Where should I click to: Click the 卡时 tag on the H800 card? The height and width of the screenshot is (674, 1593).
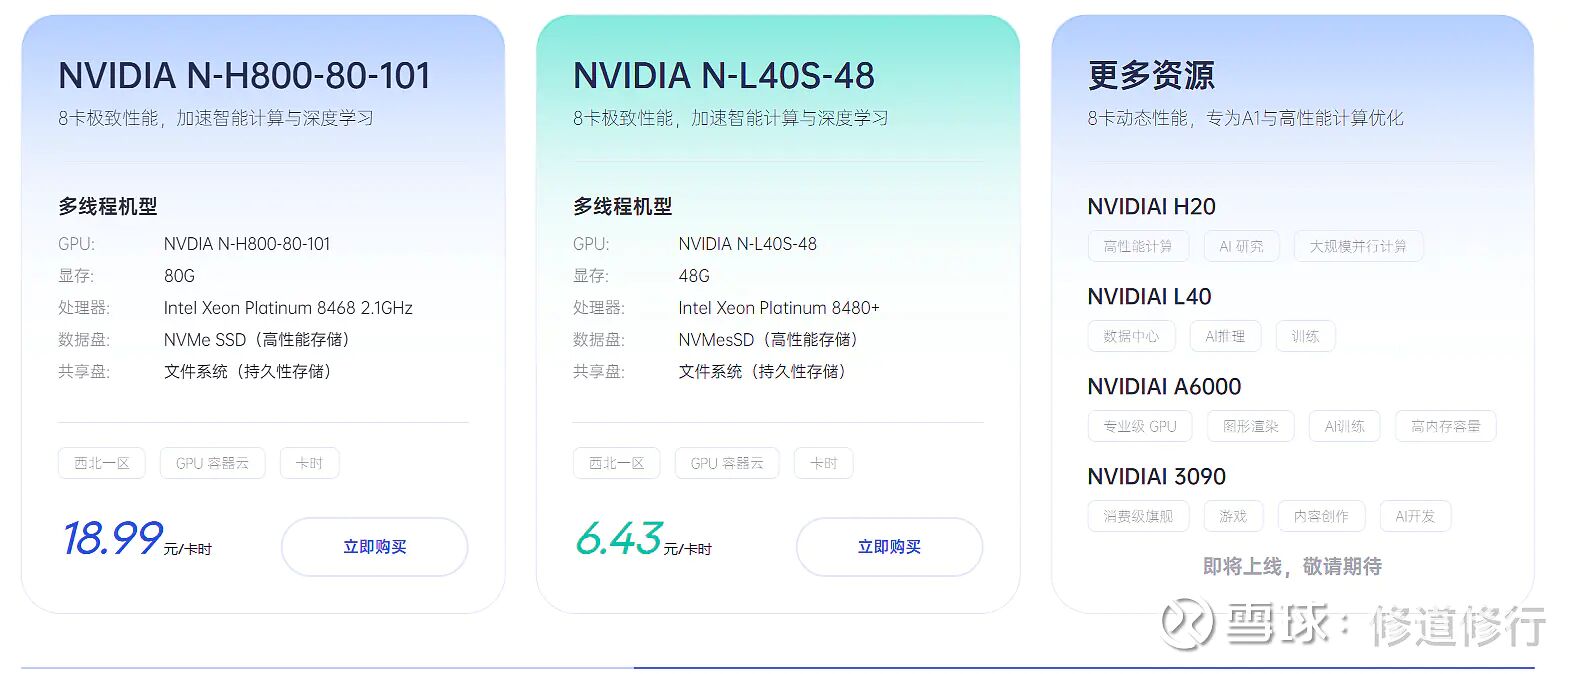[x=309, y=463]
